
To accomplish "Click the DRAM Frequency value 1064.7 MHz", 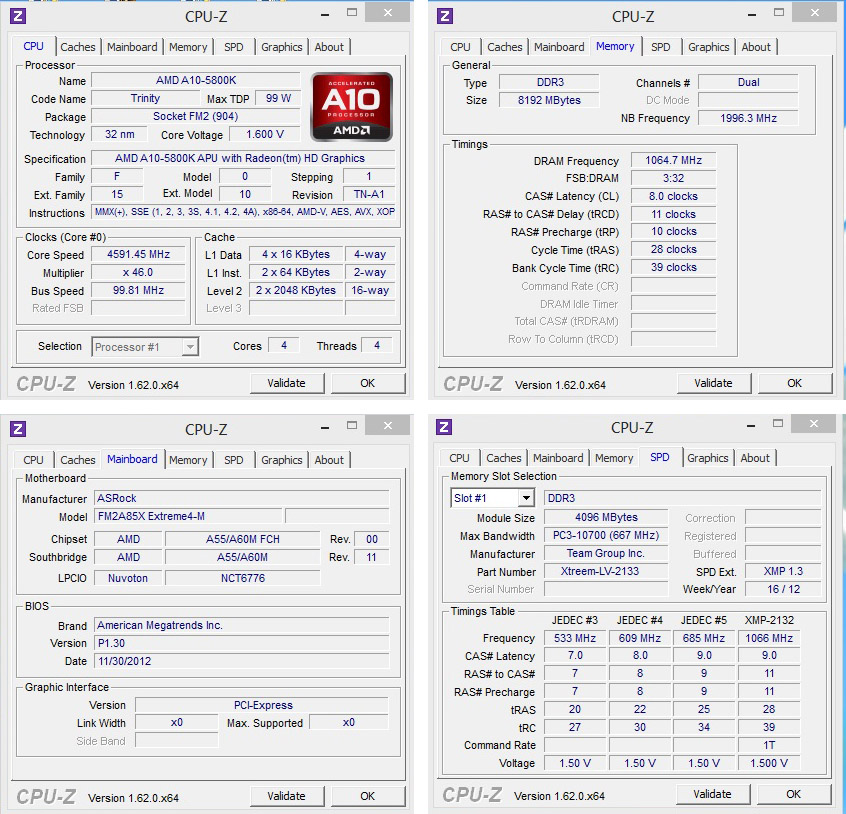I will point(673,160).
